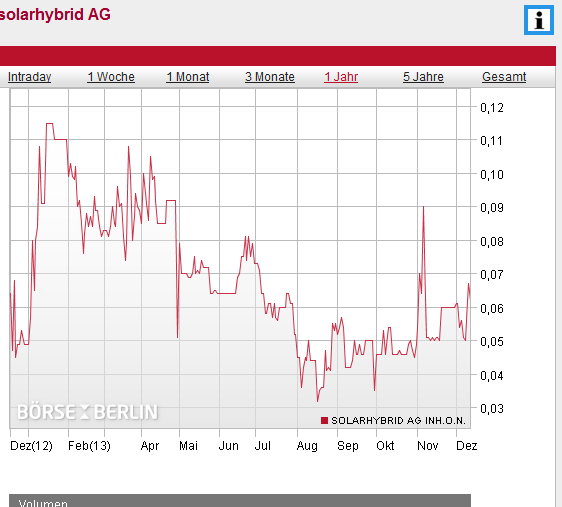562x507 pixels.
Task: Click the red legend square for SOLARHYBRID AG
Action: click(324, 420)
